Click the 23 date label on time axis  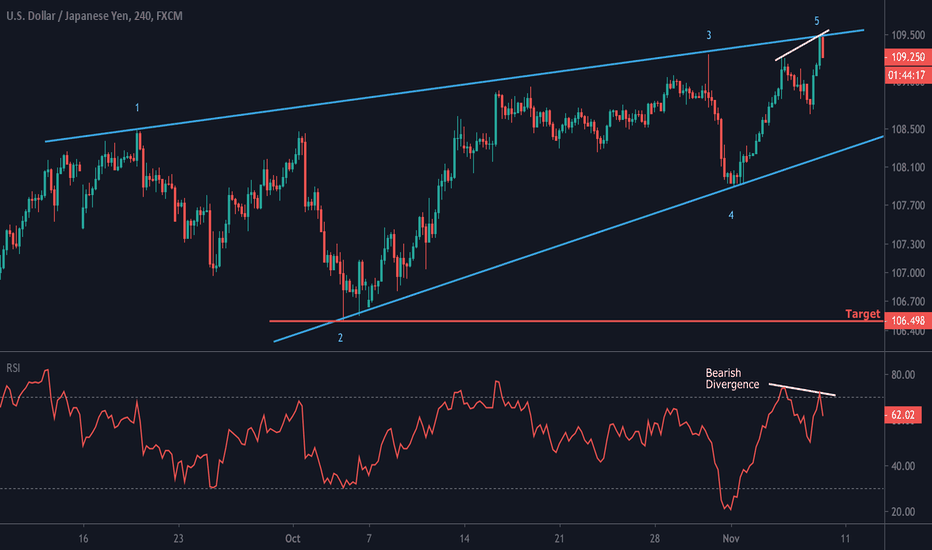point(177,537)
